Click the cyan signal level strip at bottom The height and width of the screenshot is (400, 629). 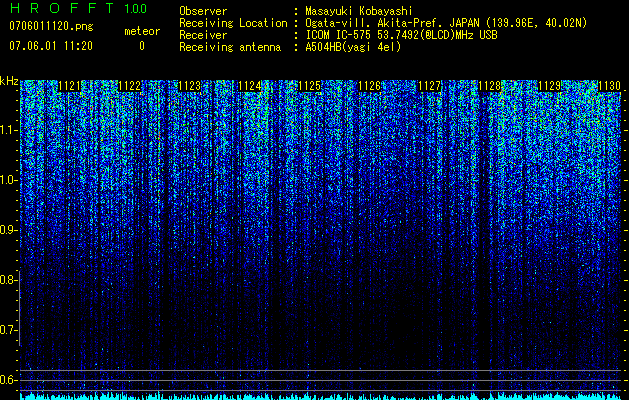point(320,396)
